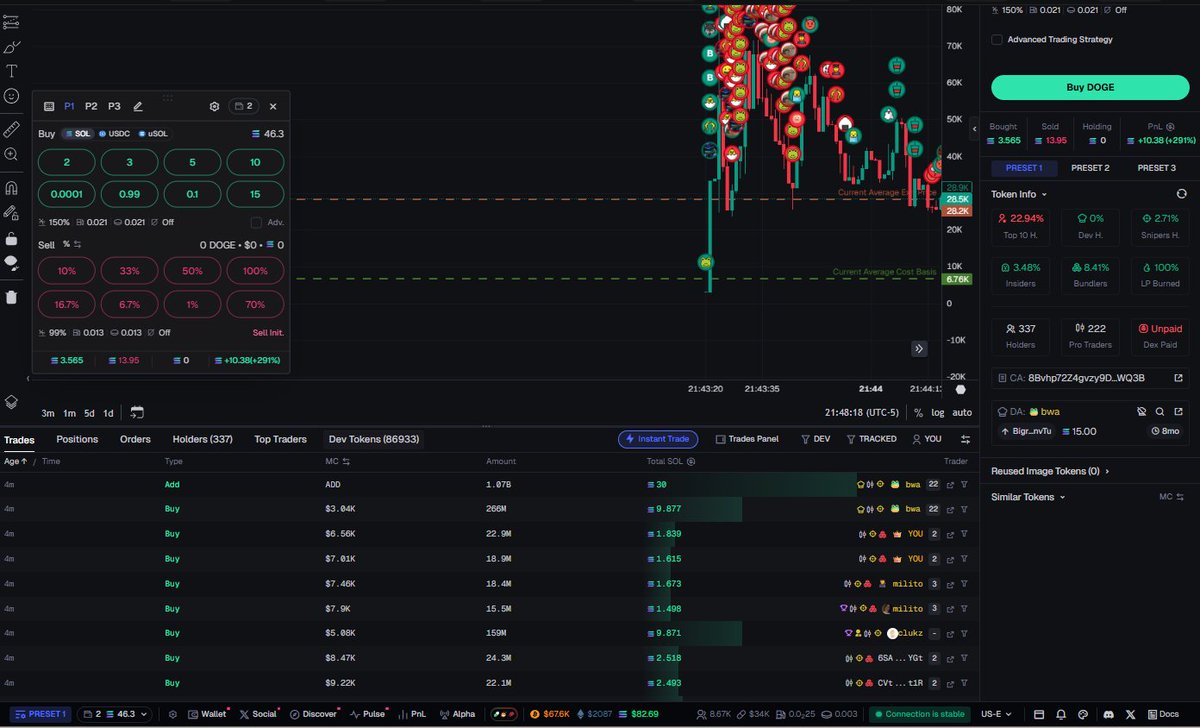Expand the Similar Tokens dropdown
This screenshot has height=728, width=1200.
pos(1028,497)
